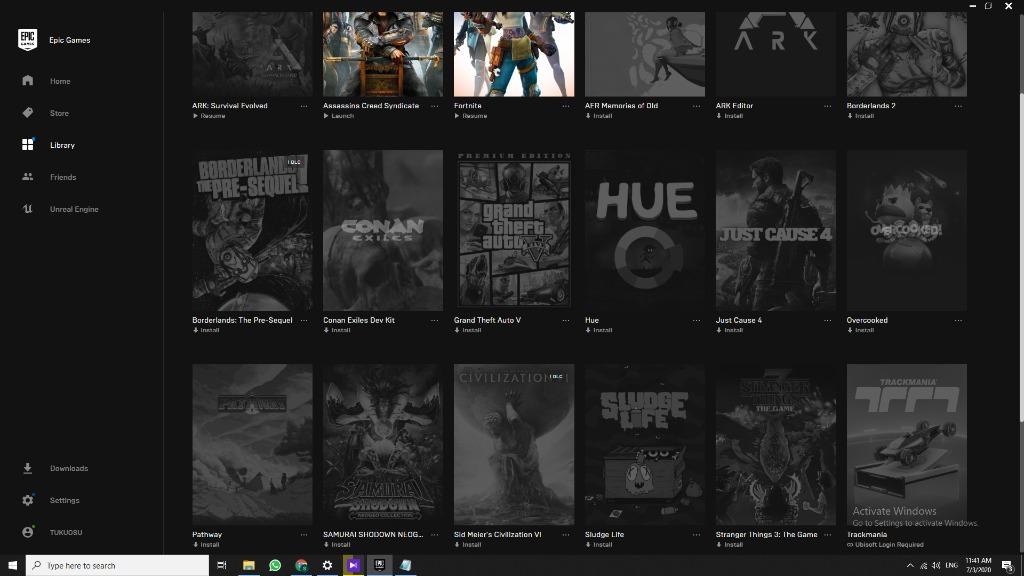Viewport: 1024px width, 576px height.
Task: Install Overcooked
Action: pos(861,330)
